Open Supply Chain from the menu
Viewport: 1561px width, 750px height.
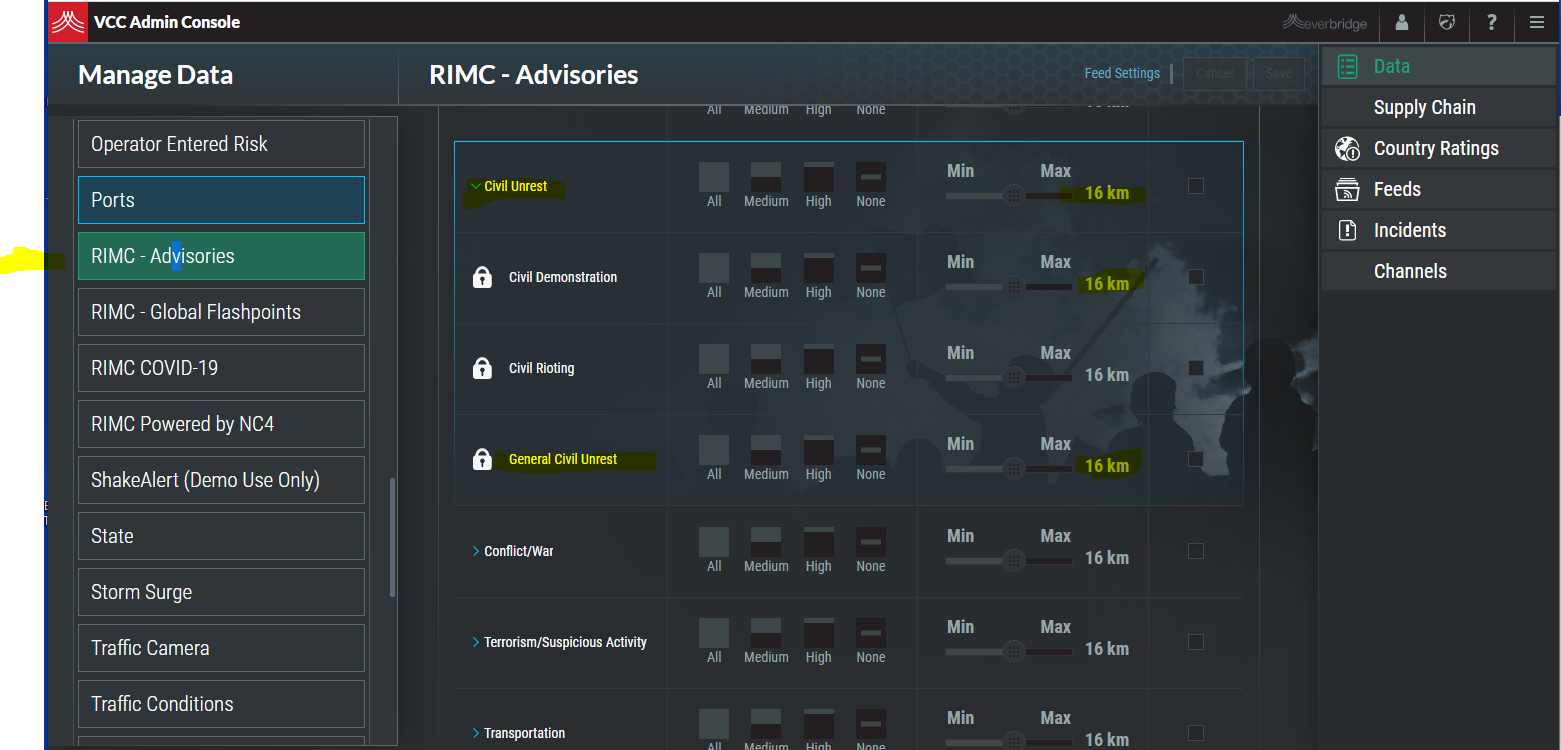pyautogui.click(x=1439, y=108)
